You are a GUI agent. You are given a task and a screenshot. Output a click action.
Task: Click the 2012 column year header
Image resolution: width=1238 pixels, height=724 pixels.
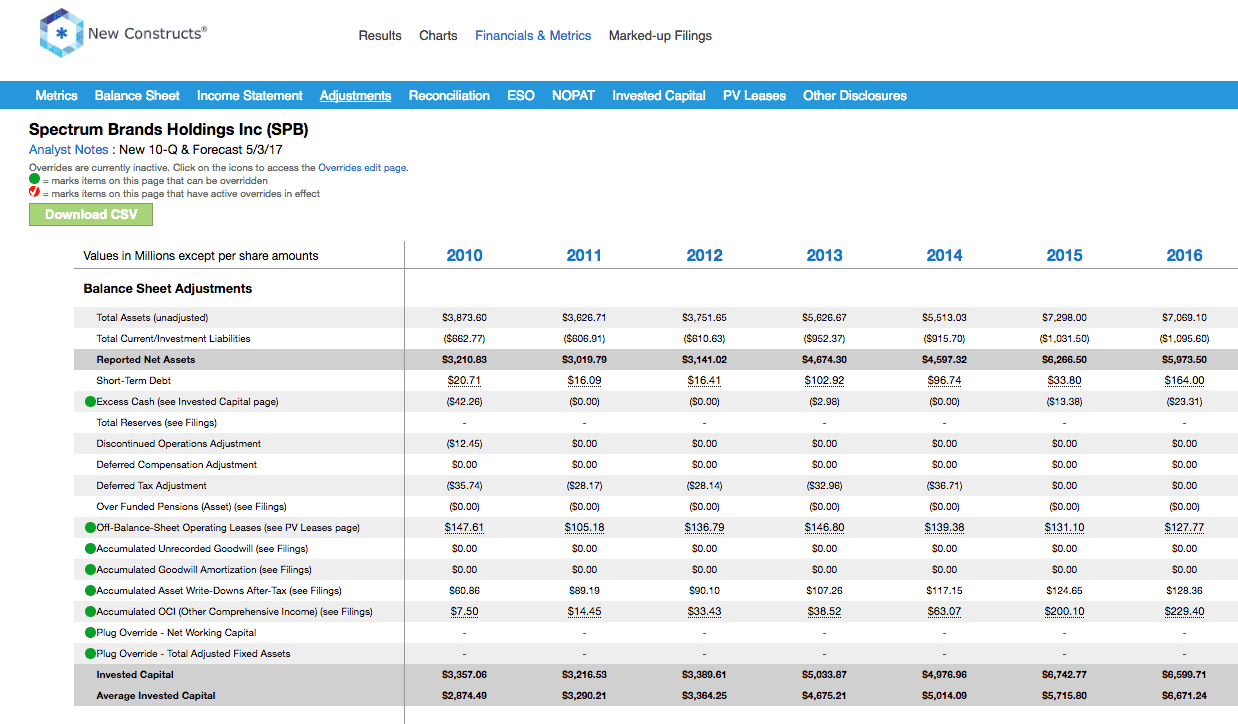coord(704,255)
